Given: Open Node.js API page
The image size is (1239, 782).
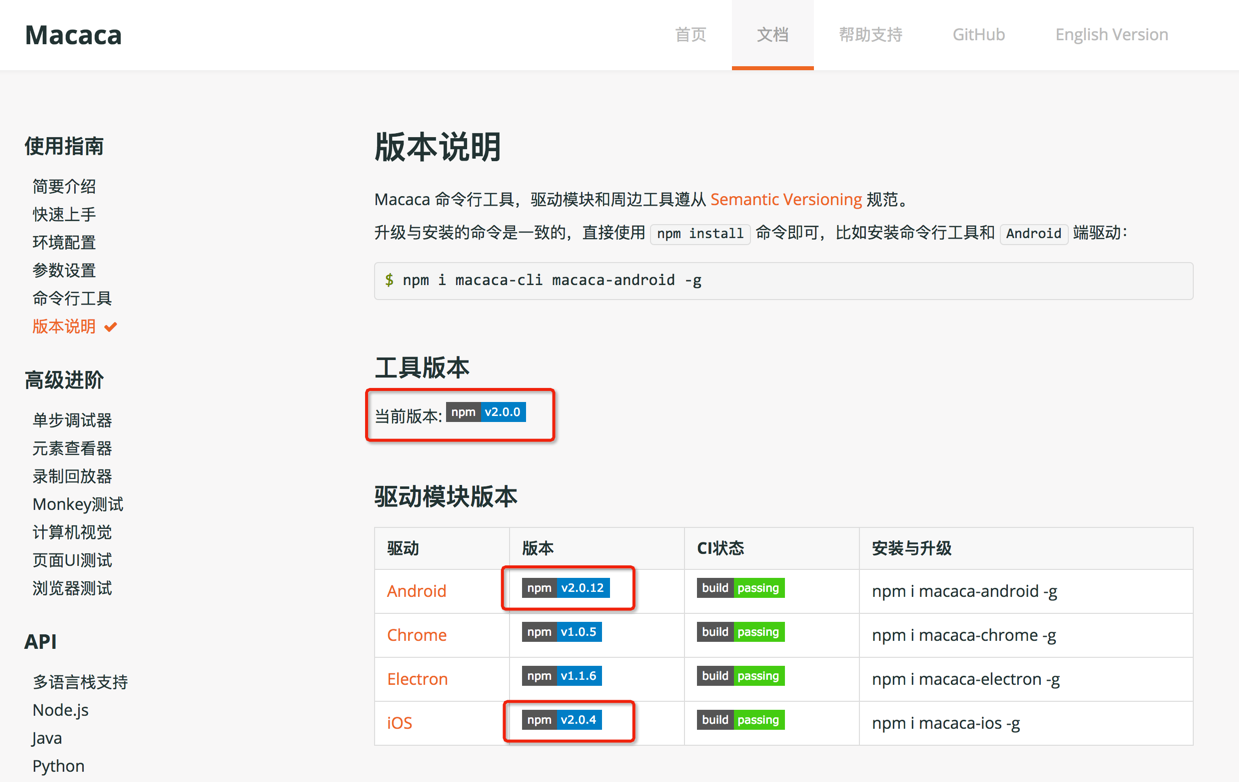Looking at the screenshot, I should tap(60, 710).
